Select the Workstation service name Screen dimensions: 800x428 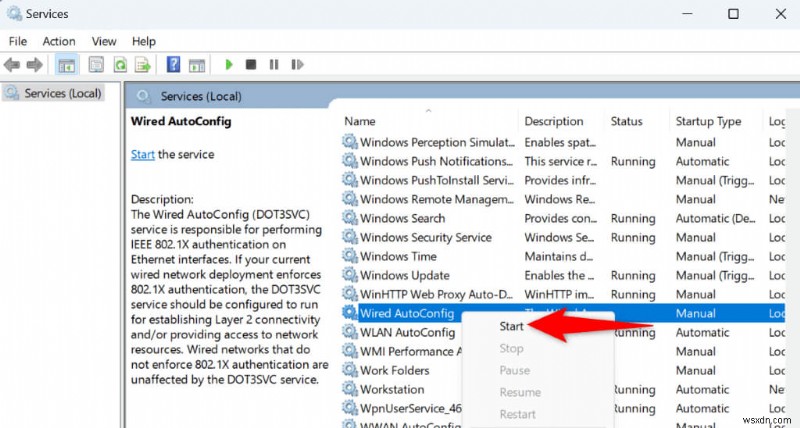click(x=392, y=390)
